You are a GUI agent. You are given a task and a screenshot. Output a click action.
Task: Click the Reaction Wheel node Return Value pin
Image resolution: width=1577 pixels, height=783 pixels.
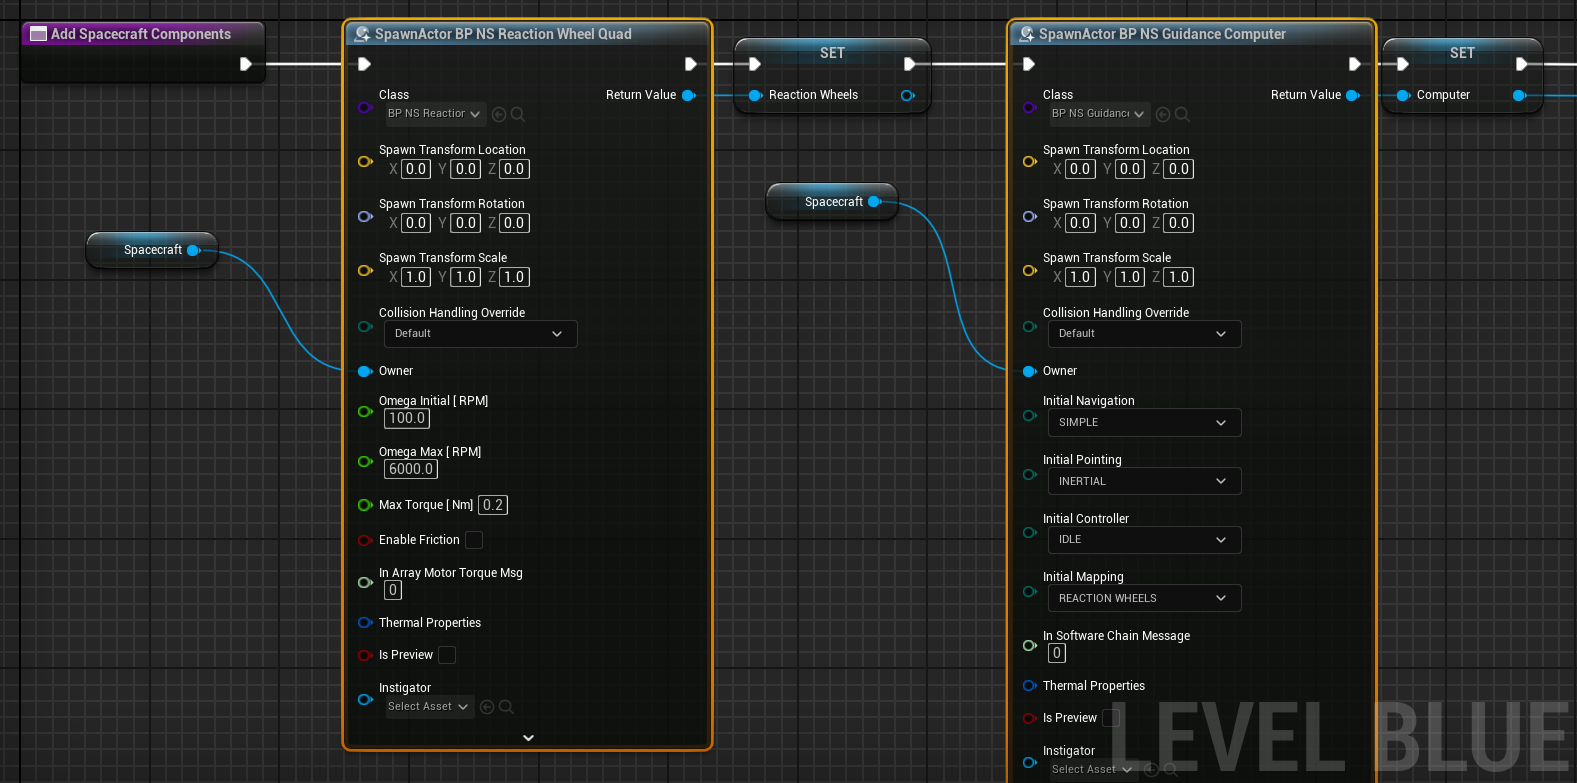(x=688, y=95)
